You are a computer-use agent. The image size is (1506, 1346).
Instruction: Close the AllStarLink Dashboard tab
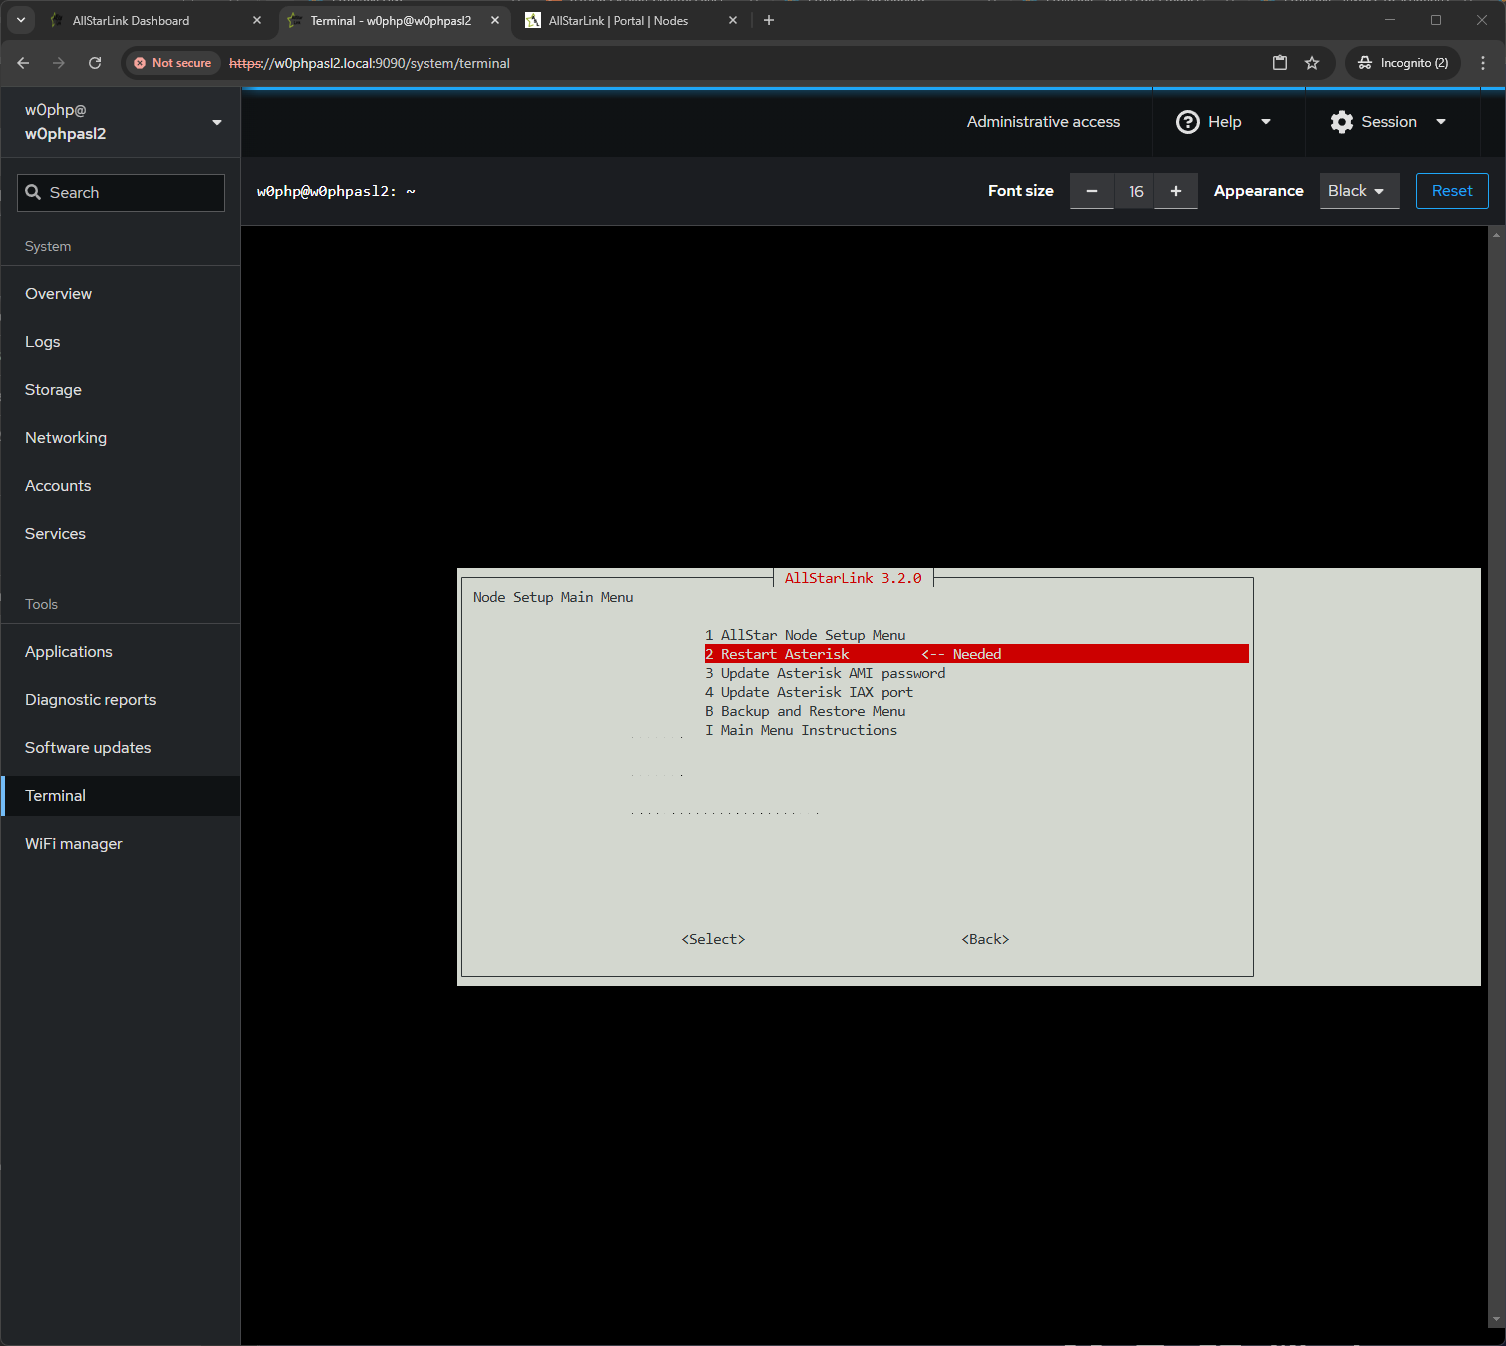(257, 20)
